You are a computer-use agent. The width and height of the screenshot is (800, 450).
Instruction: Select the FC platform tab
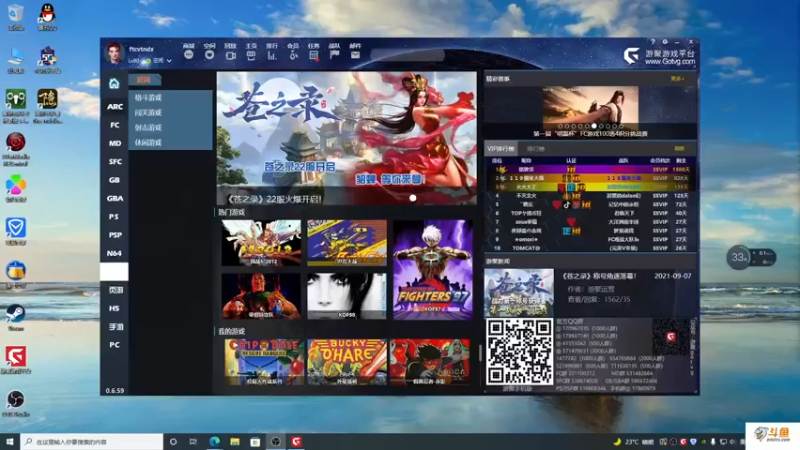(x=114, y=125)
